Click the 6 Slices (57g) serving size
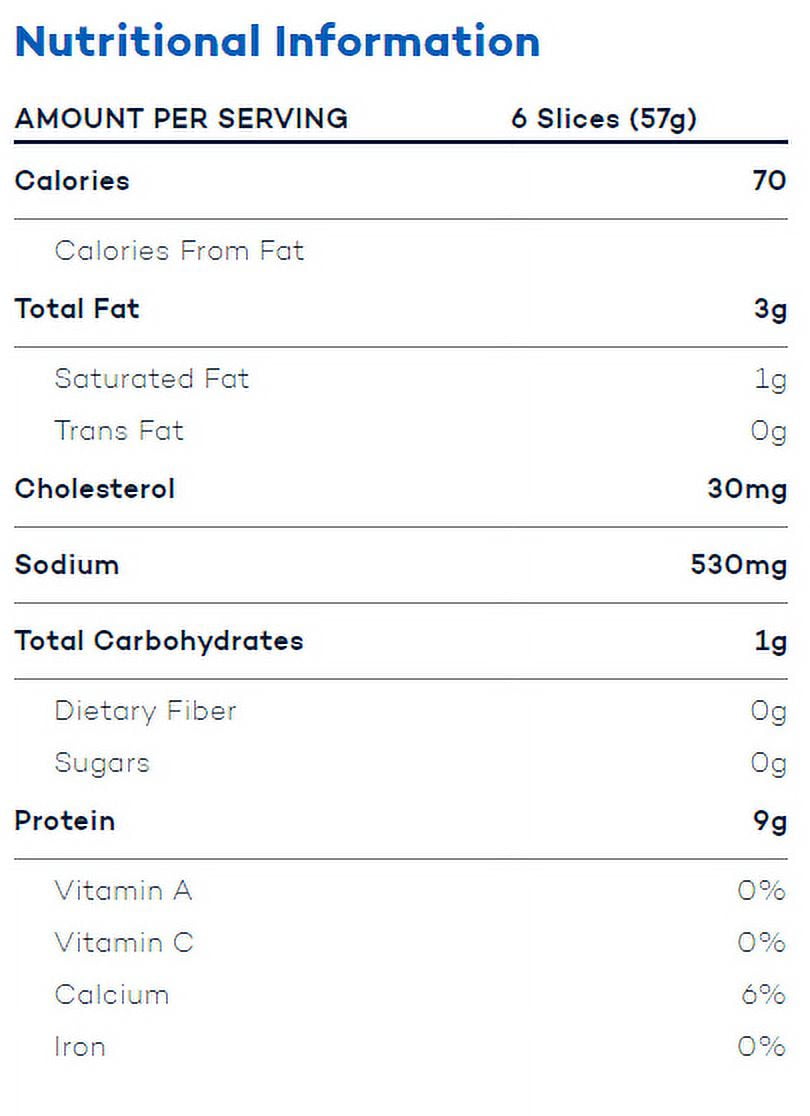 tap(604, 119)
